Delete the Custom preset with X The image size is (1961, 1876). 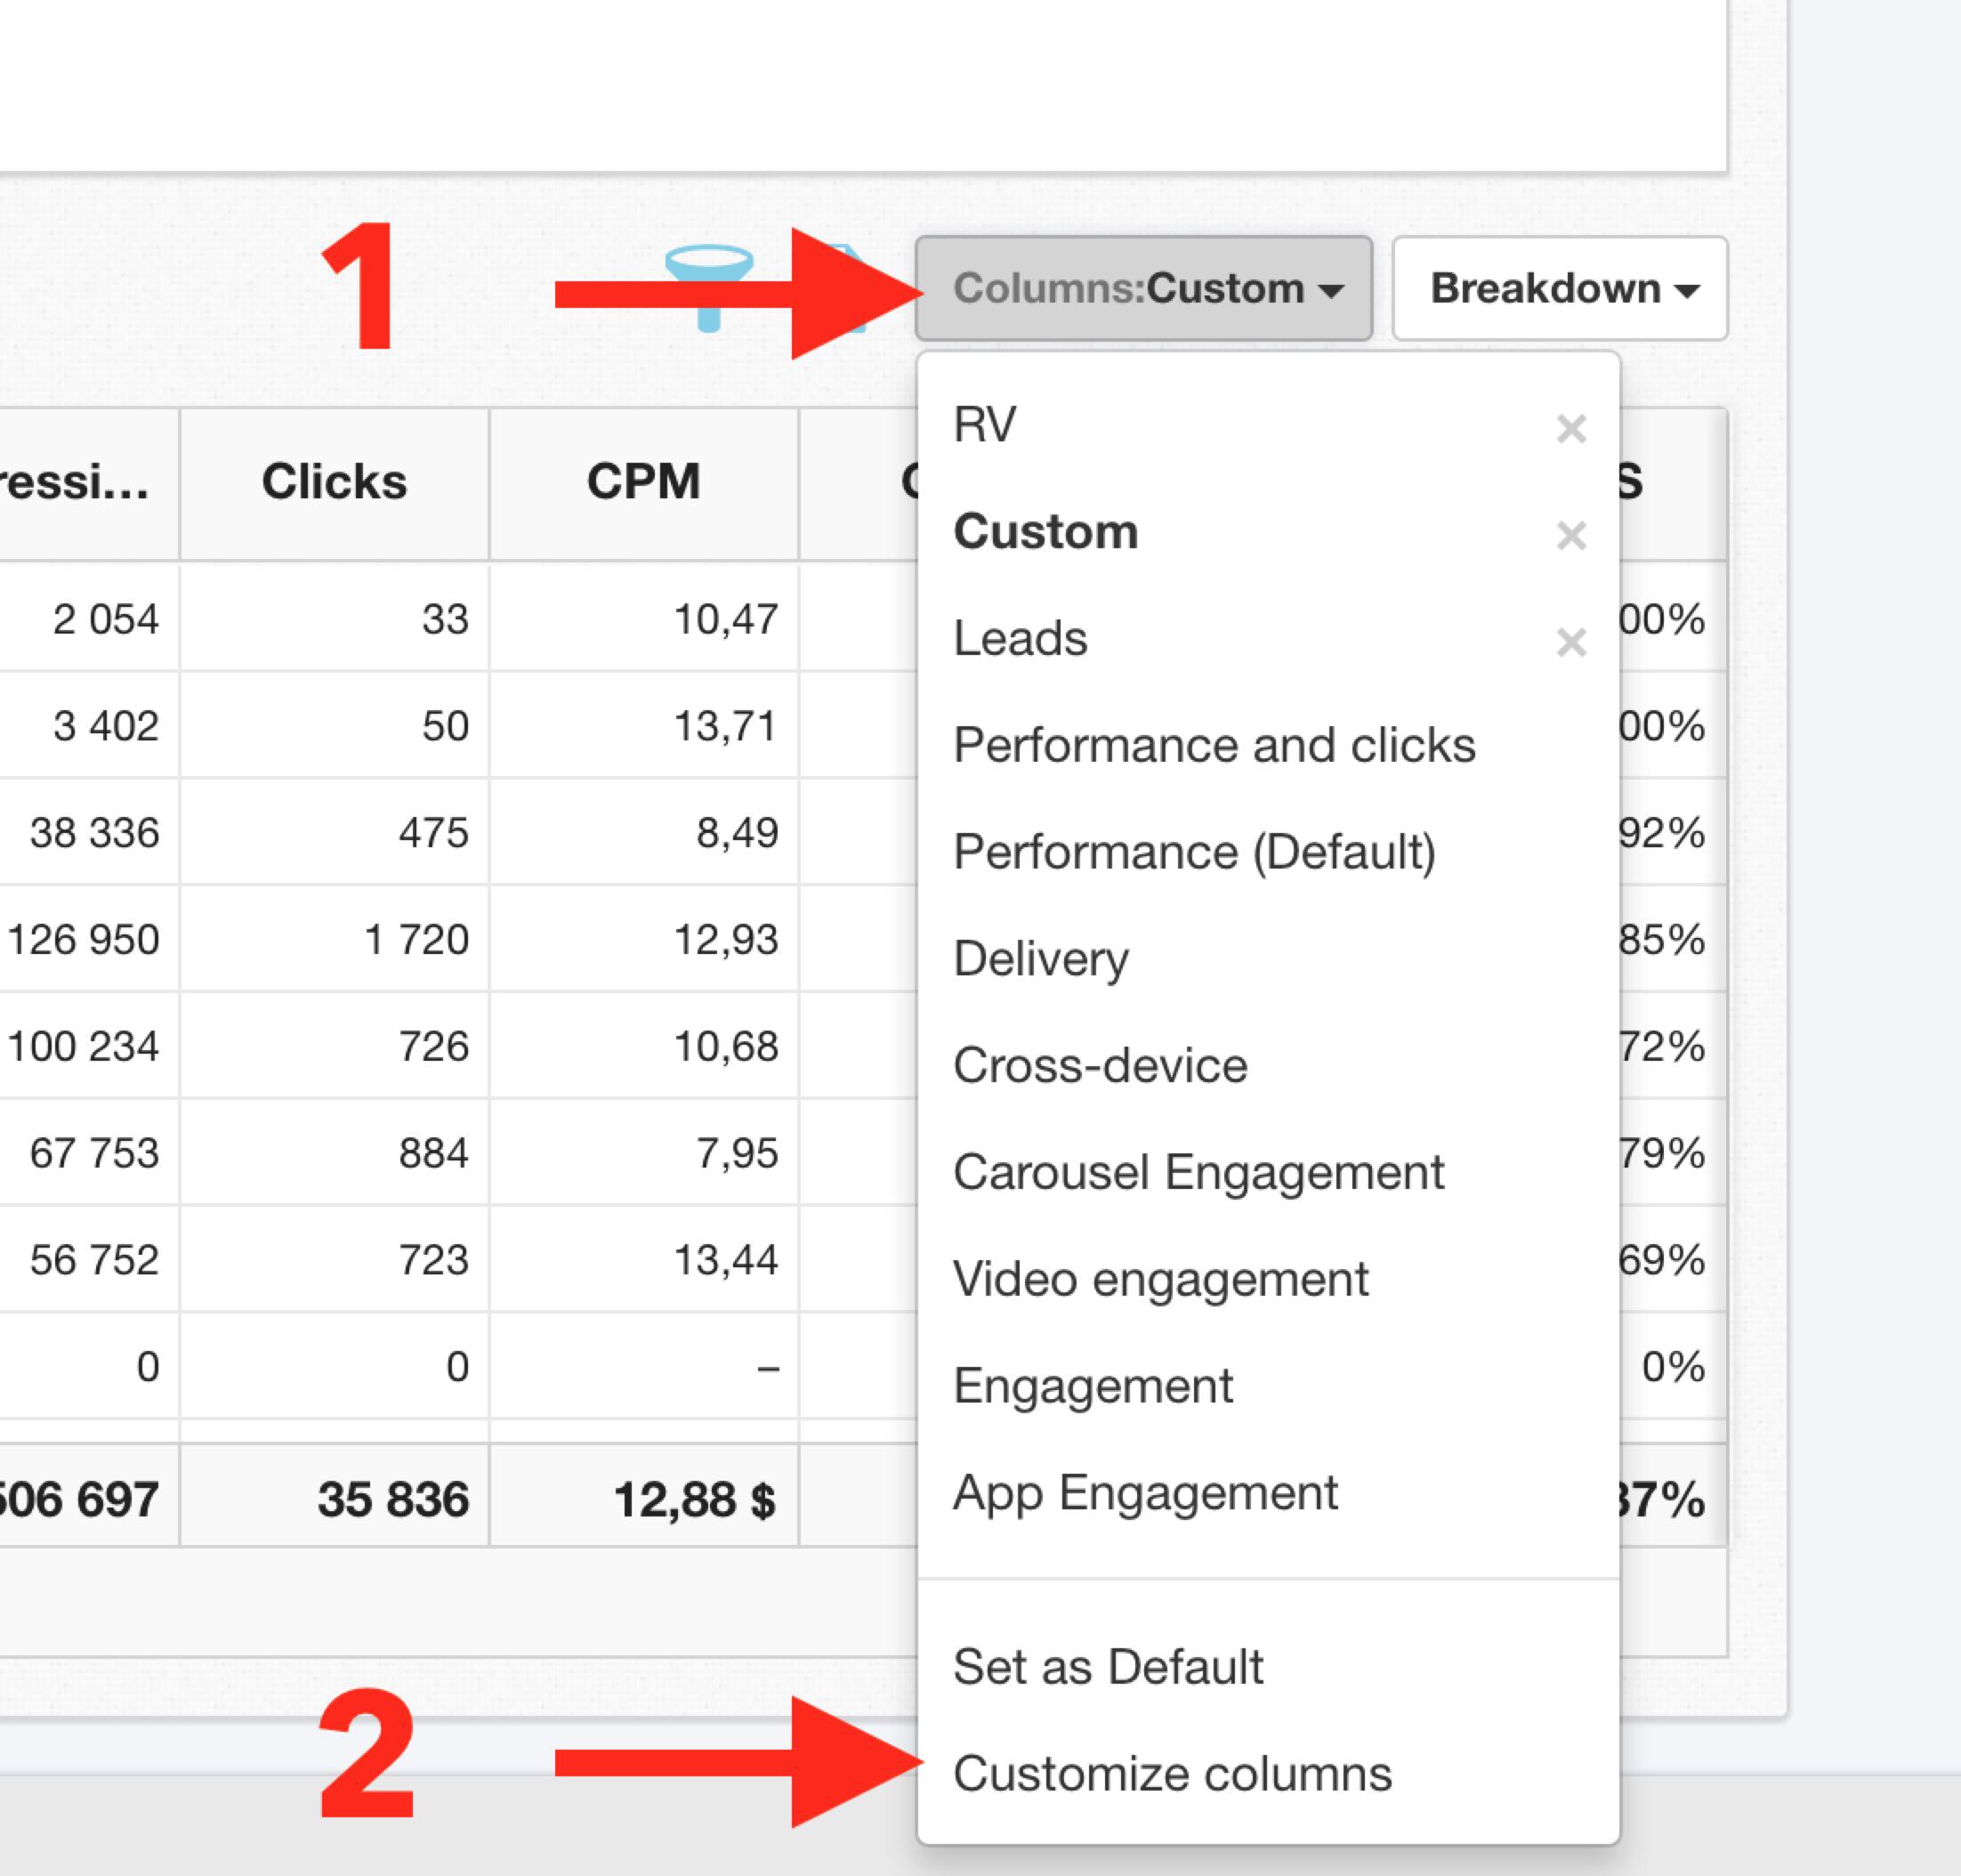click(x=1571, y=536)
